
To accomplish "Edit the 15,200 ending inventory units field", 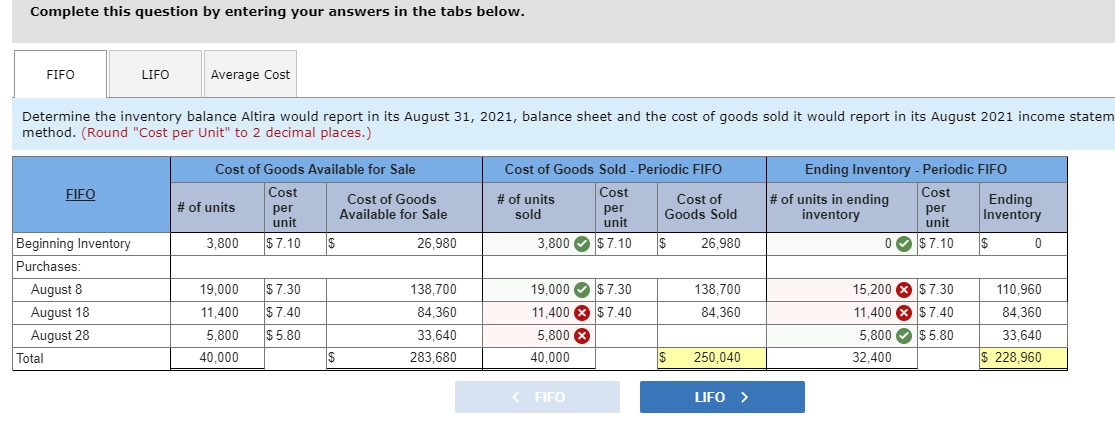I will 842,289.
